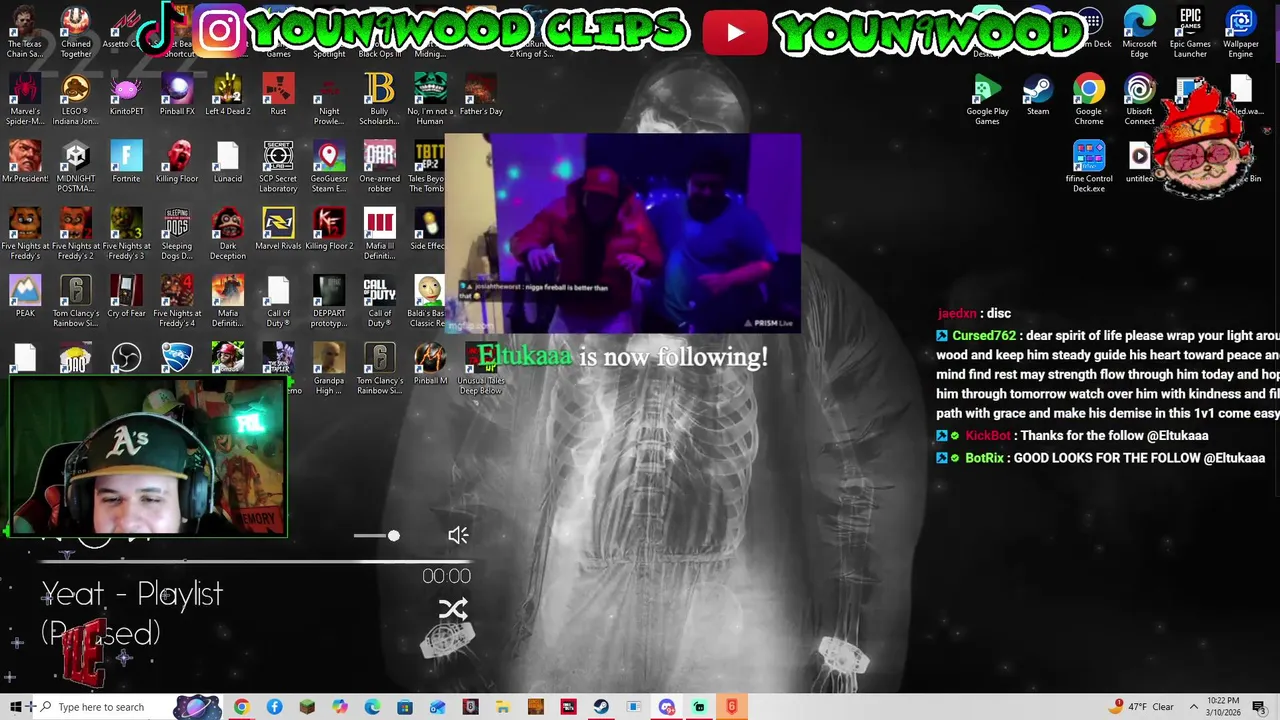The image size is (1280, 720).
Task: Open the Fortnite shortcut
Action: (x=126, y=163)
